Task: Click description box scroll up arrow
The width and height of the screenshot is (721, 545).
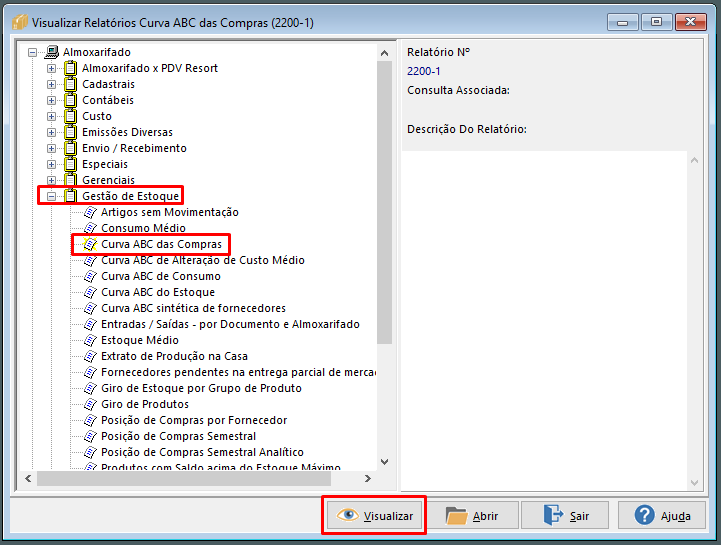Action: pos(694,161)
